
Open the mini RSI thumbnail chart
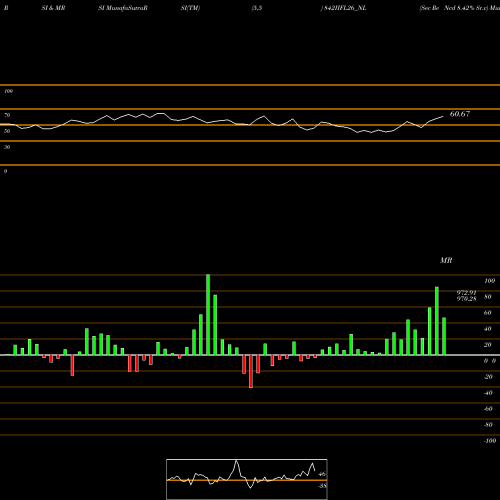coord(247,479)
